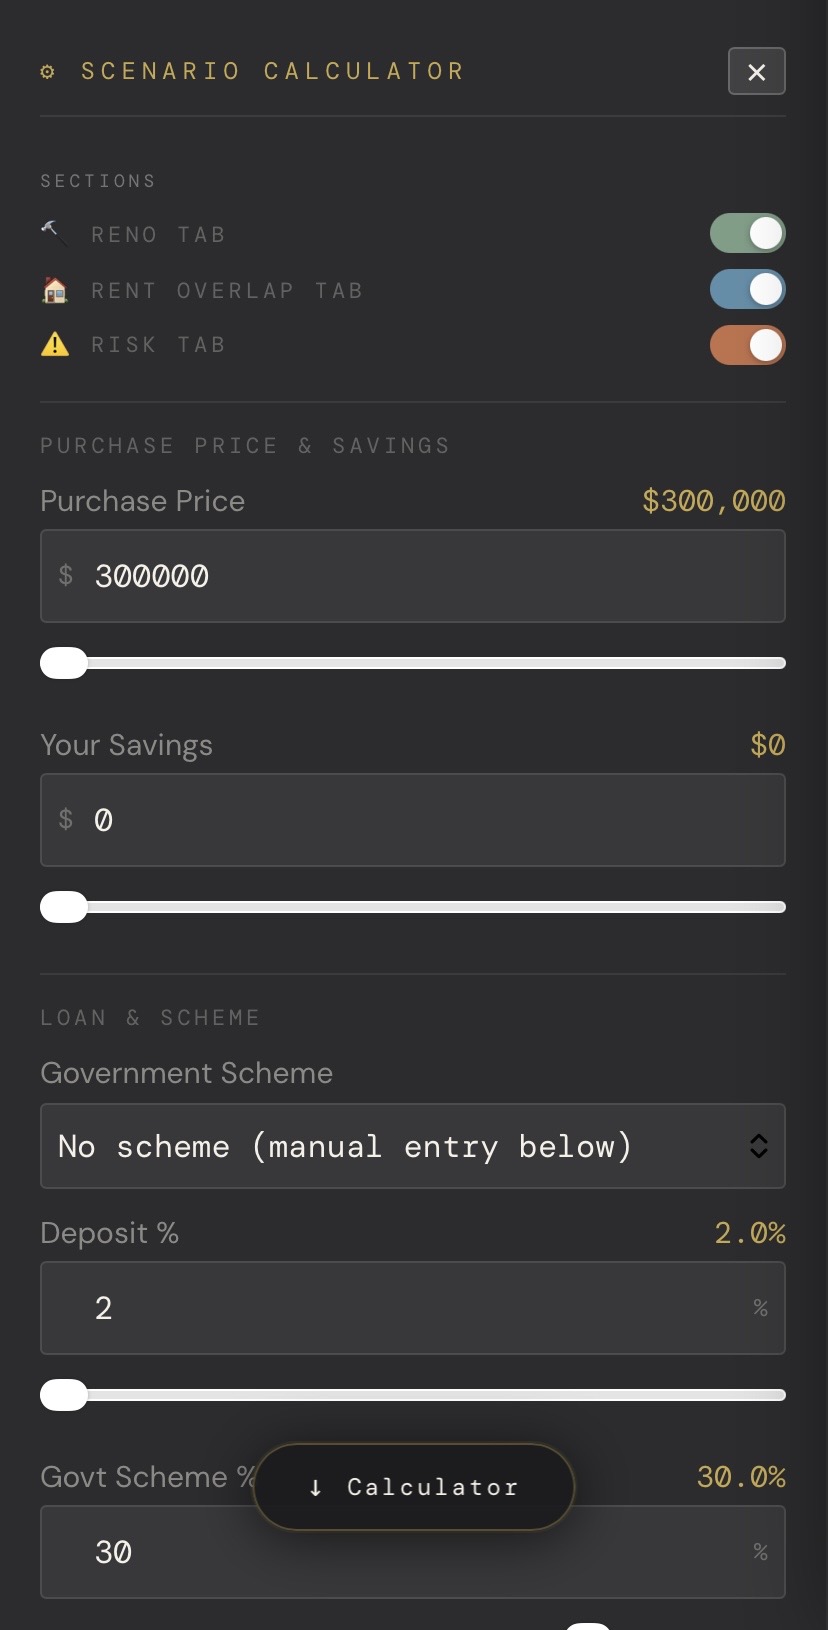Open the Government Scheme dropdown

413,1146
